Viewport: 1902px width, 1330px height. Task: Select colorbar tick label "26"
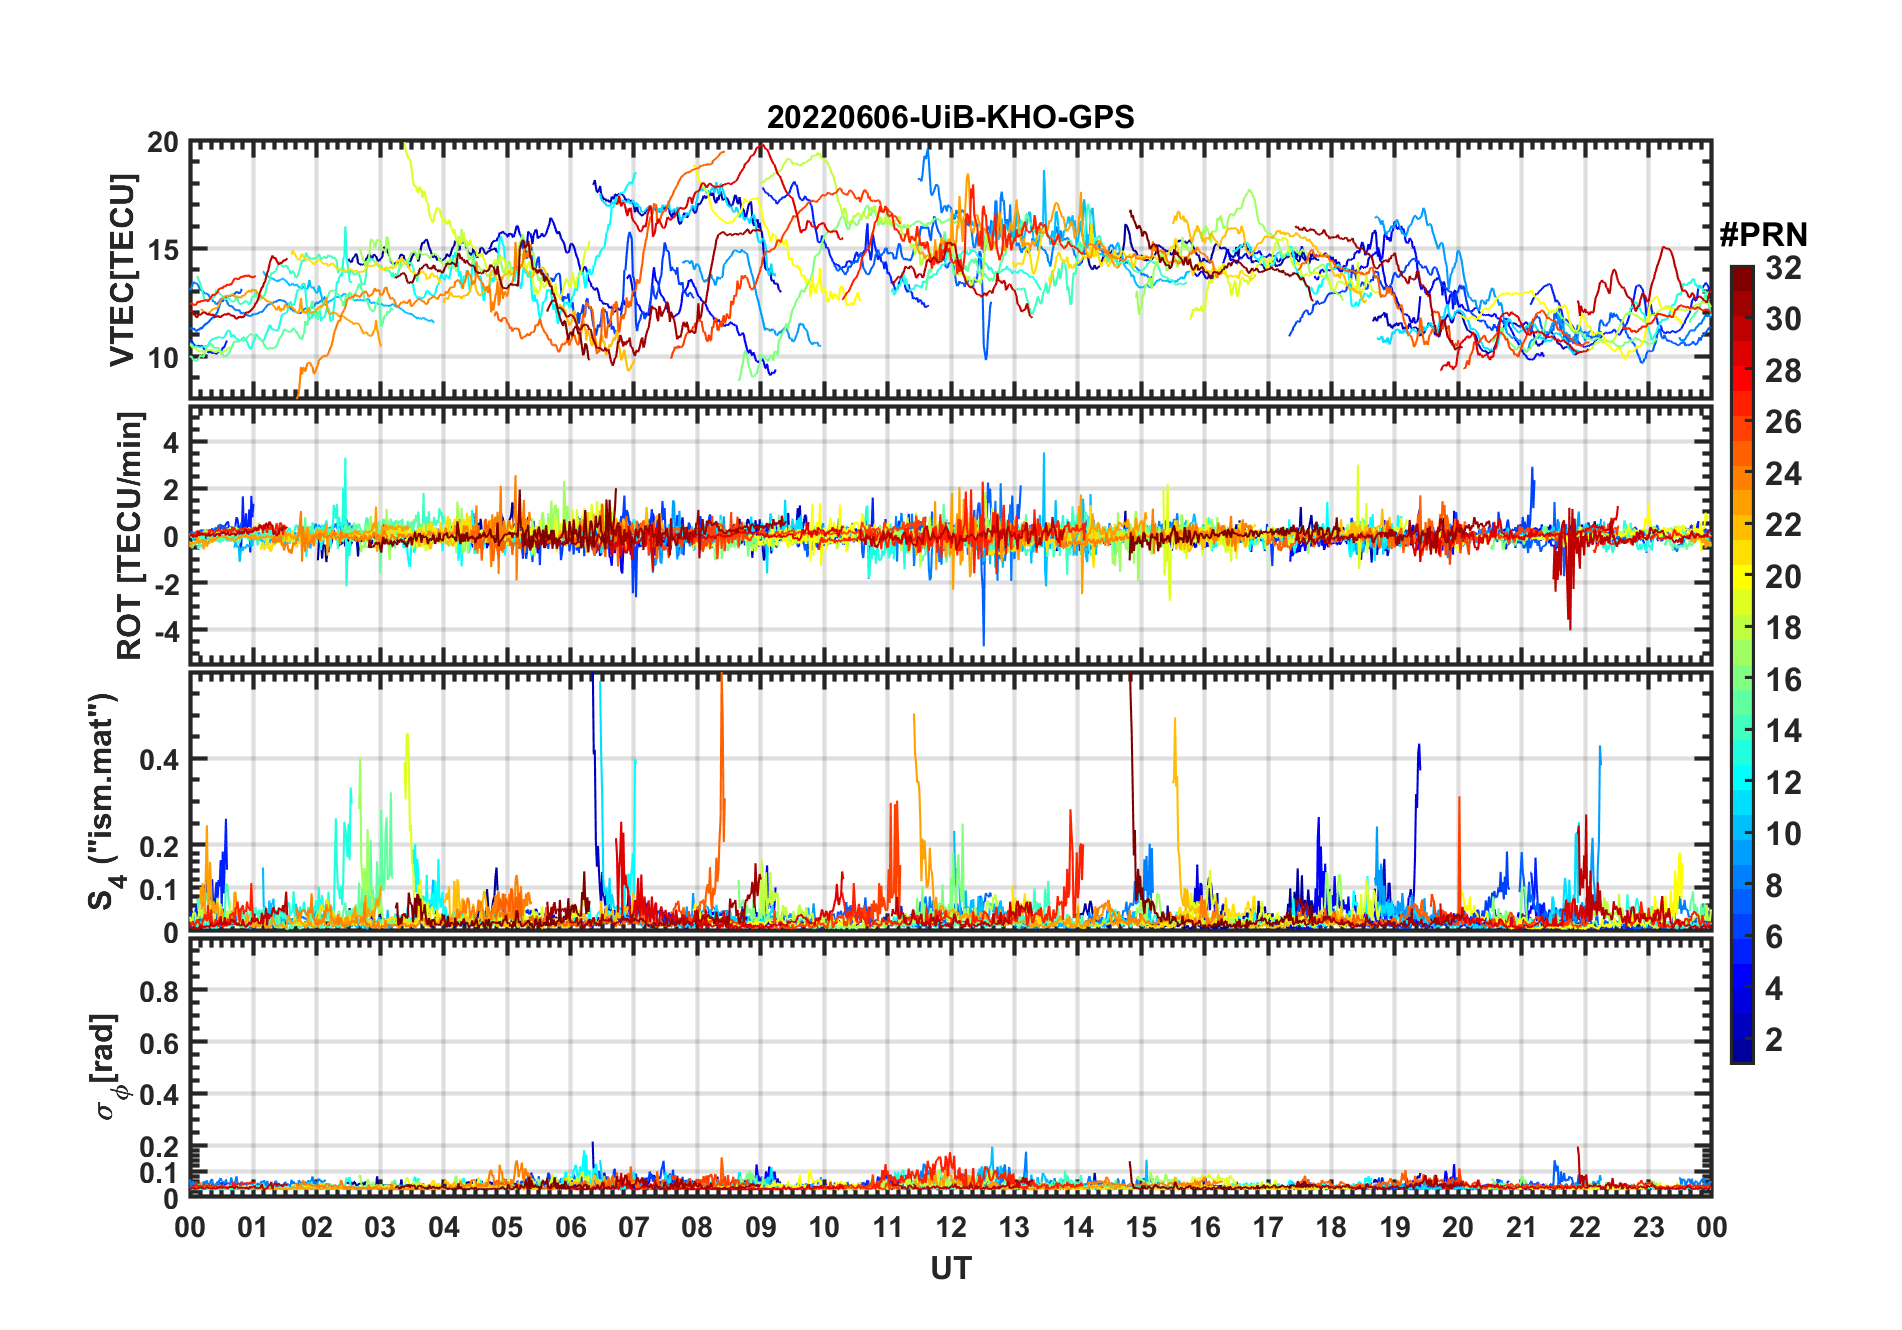[1783, 422]
